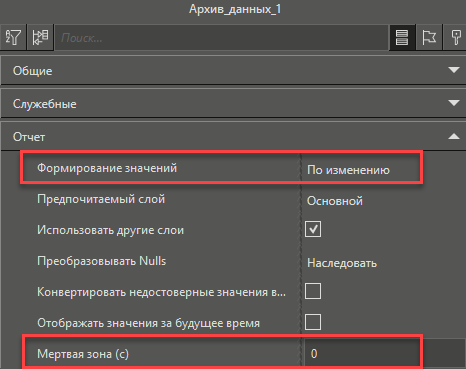The height and width of the screenshot is (369, 466).
Task: Select the Служебные section header
Action: click(233, 103)
